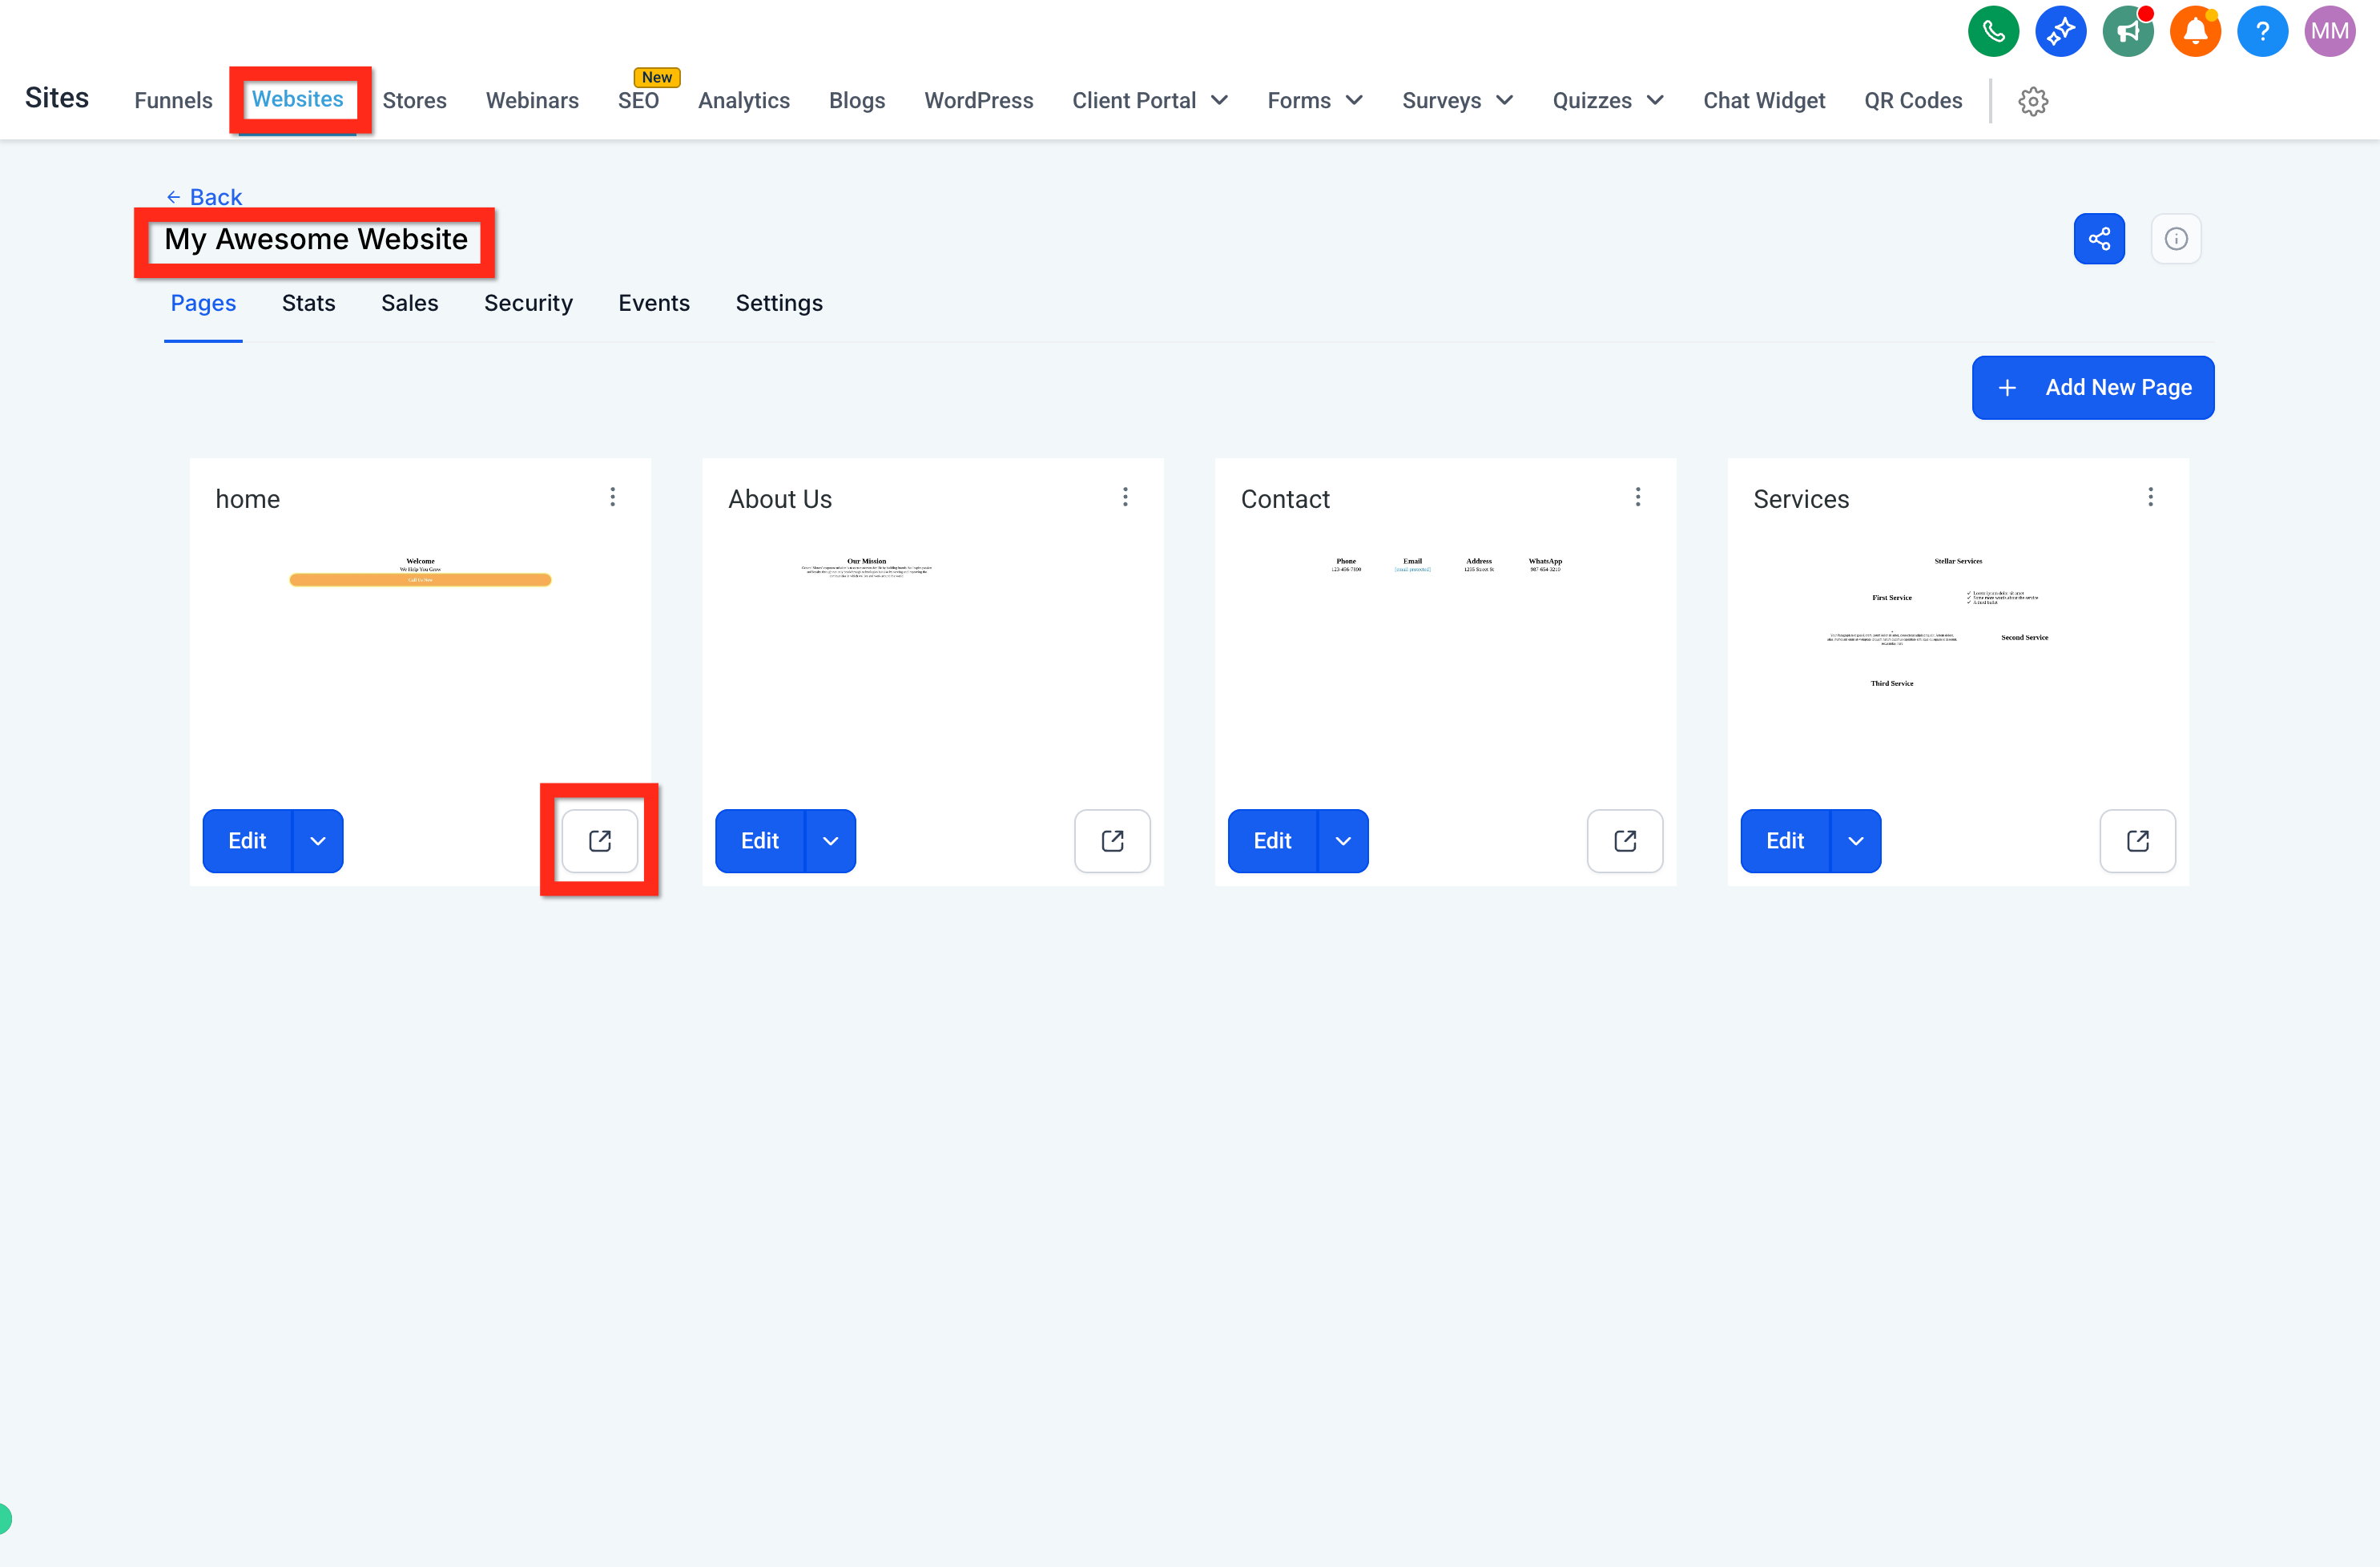
Task: Expand the Edit dropdown arrow on About Us
Action: click(831, 841)
